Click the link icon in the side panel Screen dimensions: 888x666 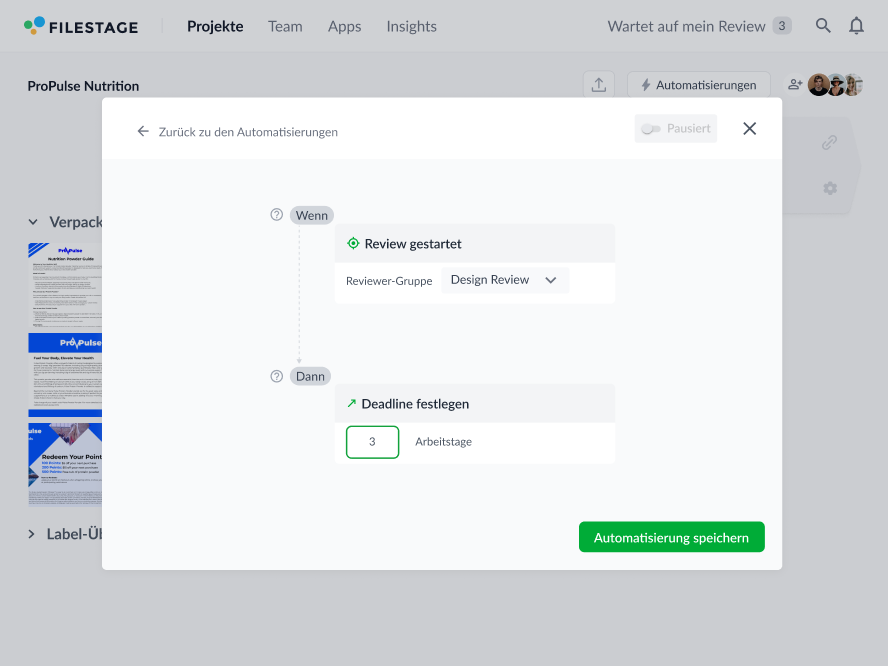pyautogui.click(x=829, y=143)
